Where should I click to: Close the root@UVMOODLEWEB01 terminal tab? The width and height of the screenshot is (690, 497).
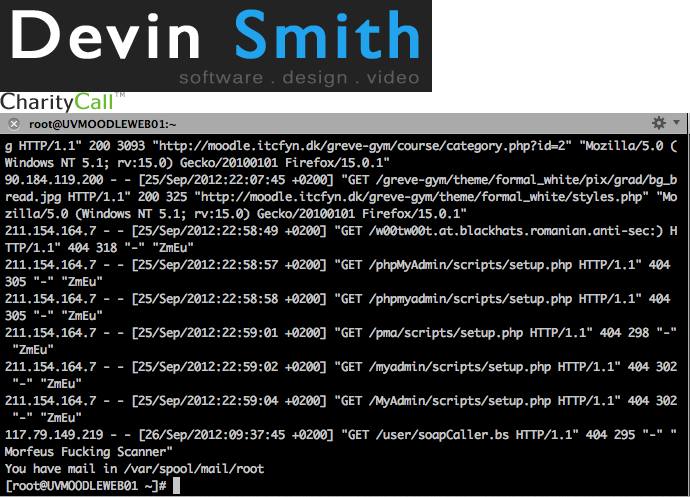pyautogui.click(x=13, y=124)
